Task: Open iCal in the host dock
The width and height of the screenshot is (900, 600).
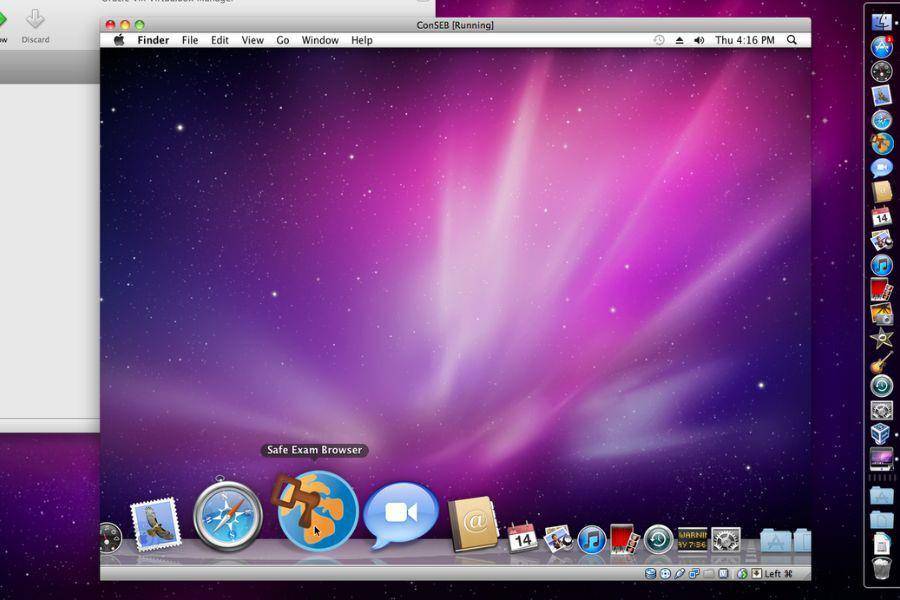Action: pyautogui.click(x=882, y=216)
